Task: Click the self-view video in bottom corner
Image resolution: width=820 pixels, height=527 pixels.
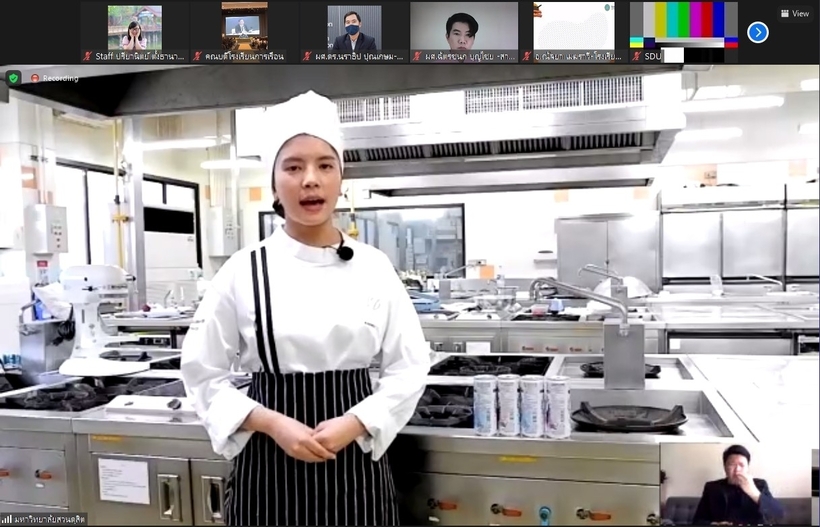Action: point(738,483)
